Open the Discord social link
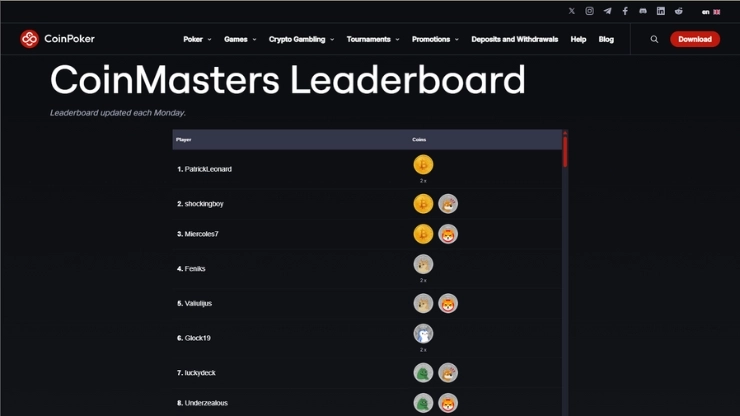This screenshot has height=416, width=740. (643, 11)
